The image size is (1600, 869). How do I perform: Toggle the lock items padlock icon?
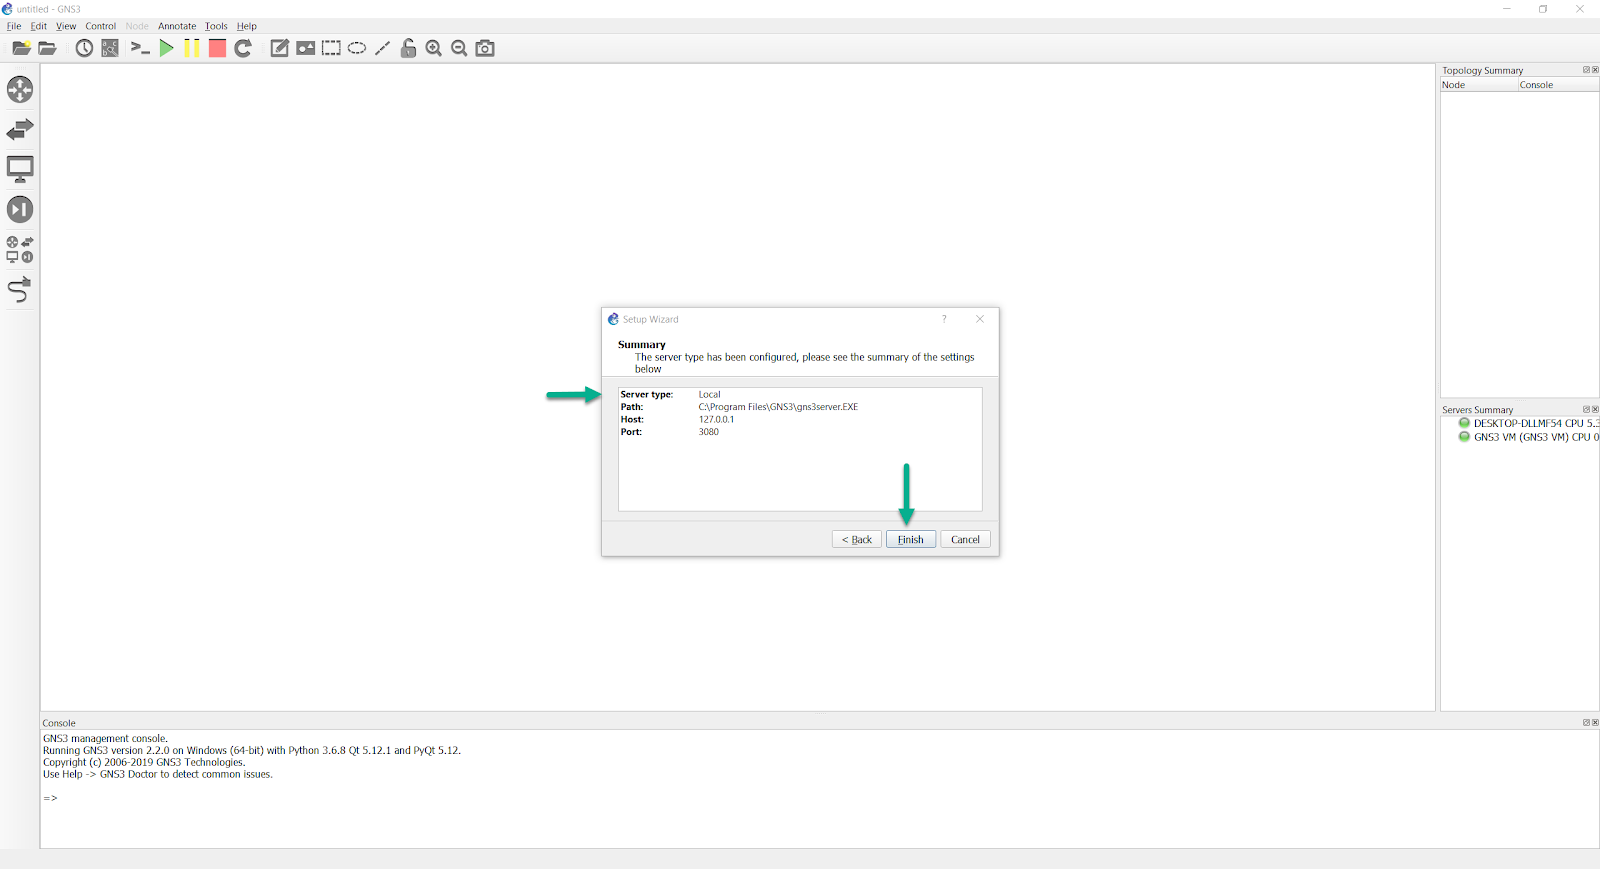point(408,48)
